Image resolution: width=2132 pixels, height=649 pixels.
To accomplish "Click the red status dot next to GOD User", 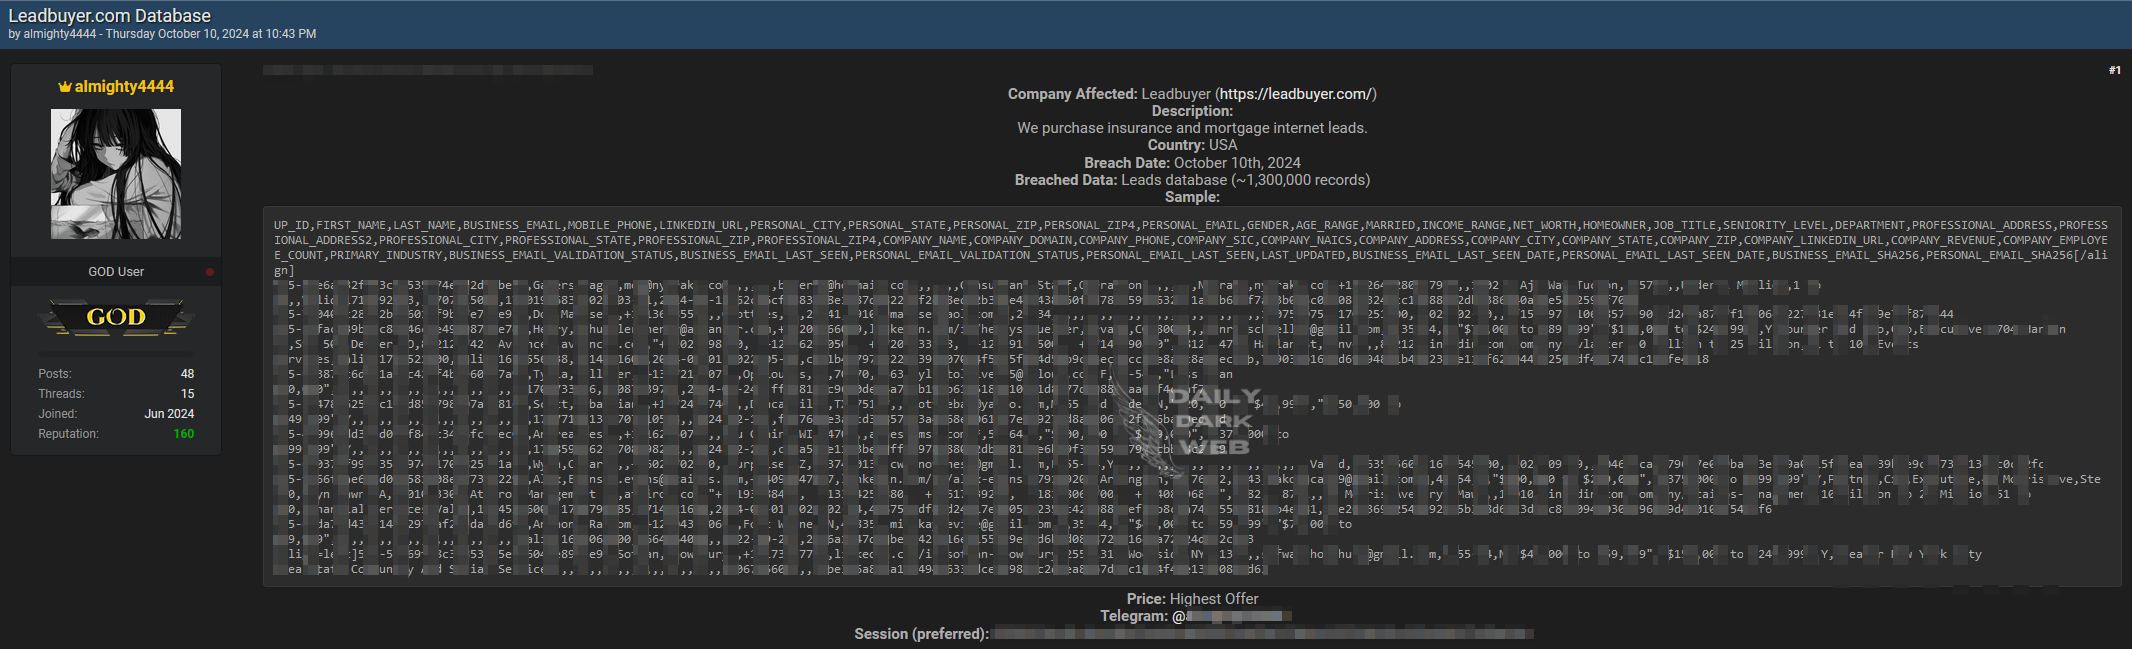I will (x=210, y=272).
